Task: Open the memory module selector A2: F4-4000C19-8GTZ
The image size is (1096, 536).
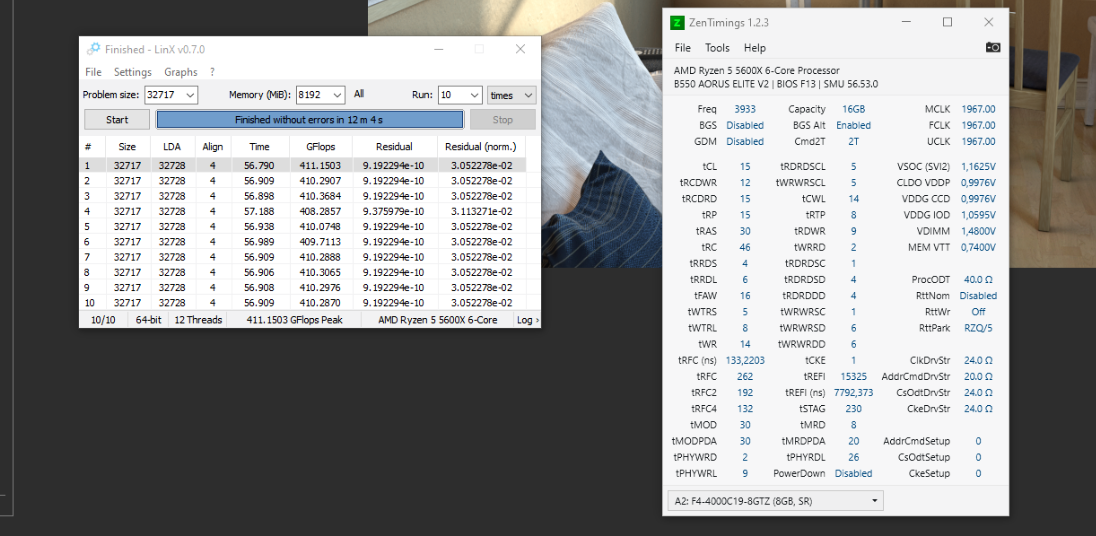Action: (775, 500)
